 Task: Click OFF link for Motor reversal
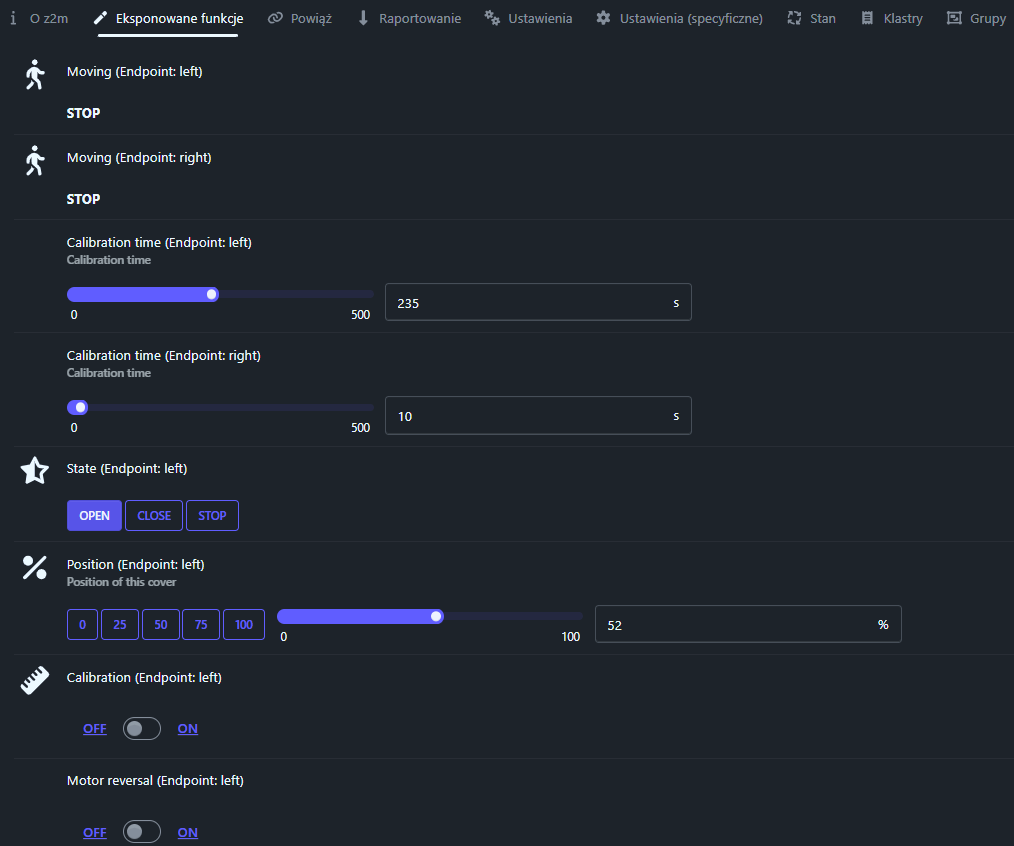click(95, 832)
